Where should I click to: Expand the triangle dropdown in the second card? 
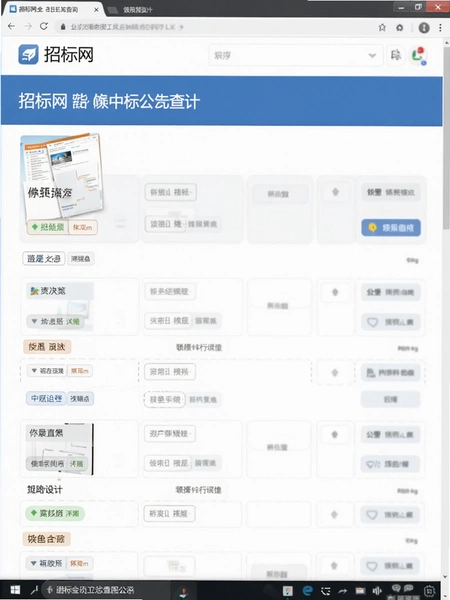pos(34,321)
